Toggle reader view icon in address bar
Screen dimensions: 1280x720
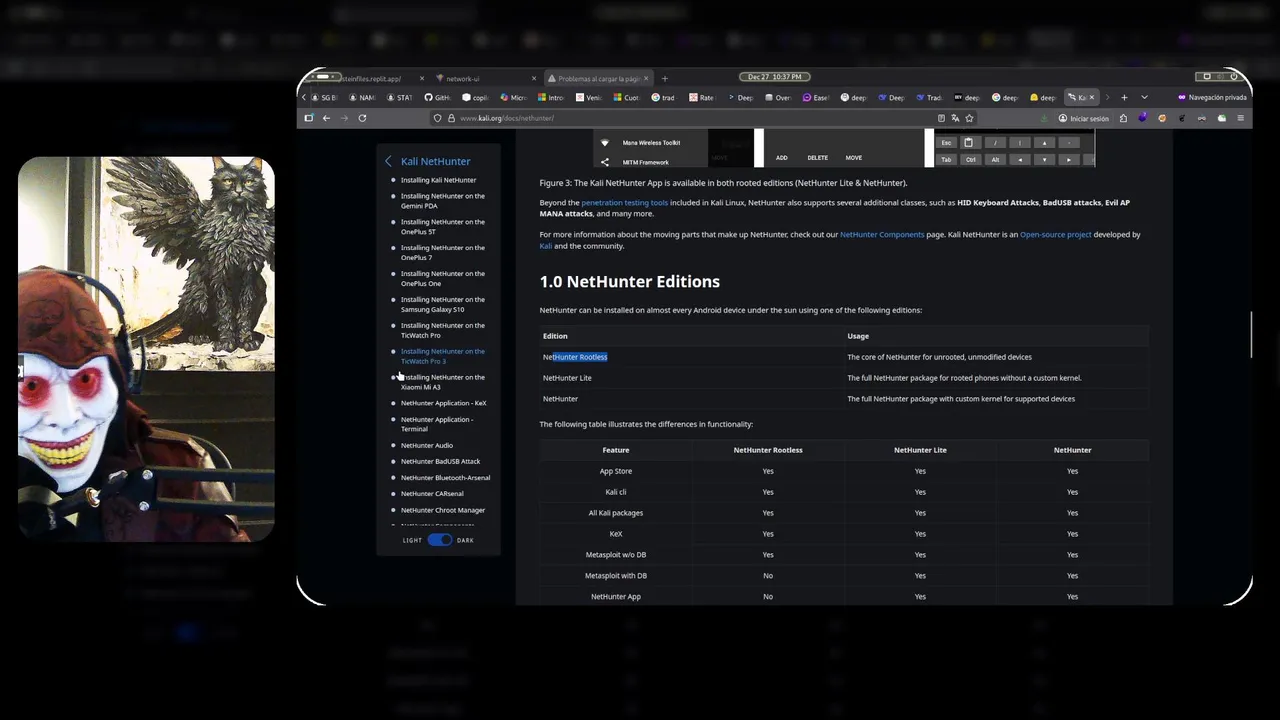pos(941,118)
